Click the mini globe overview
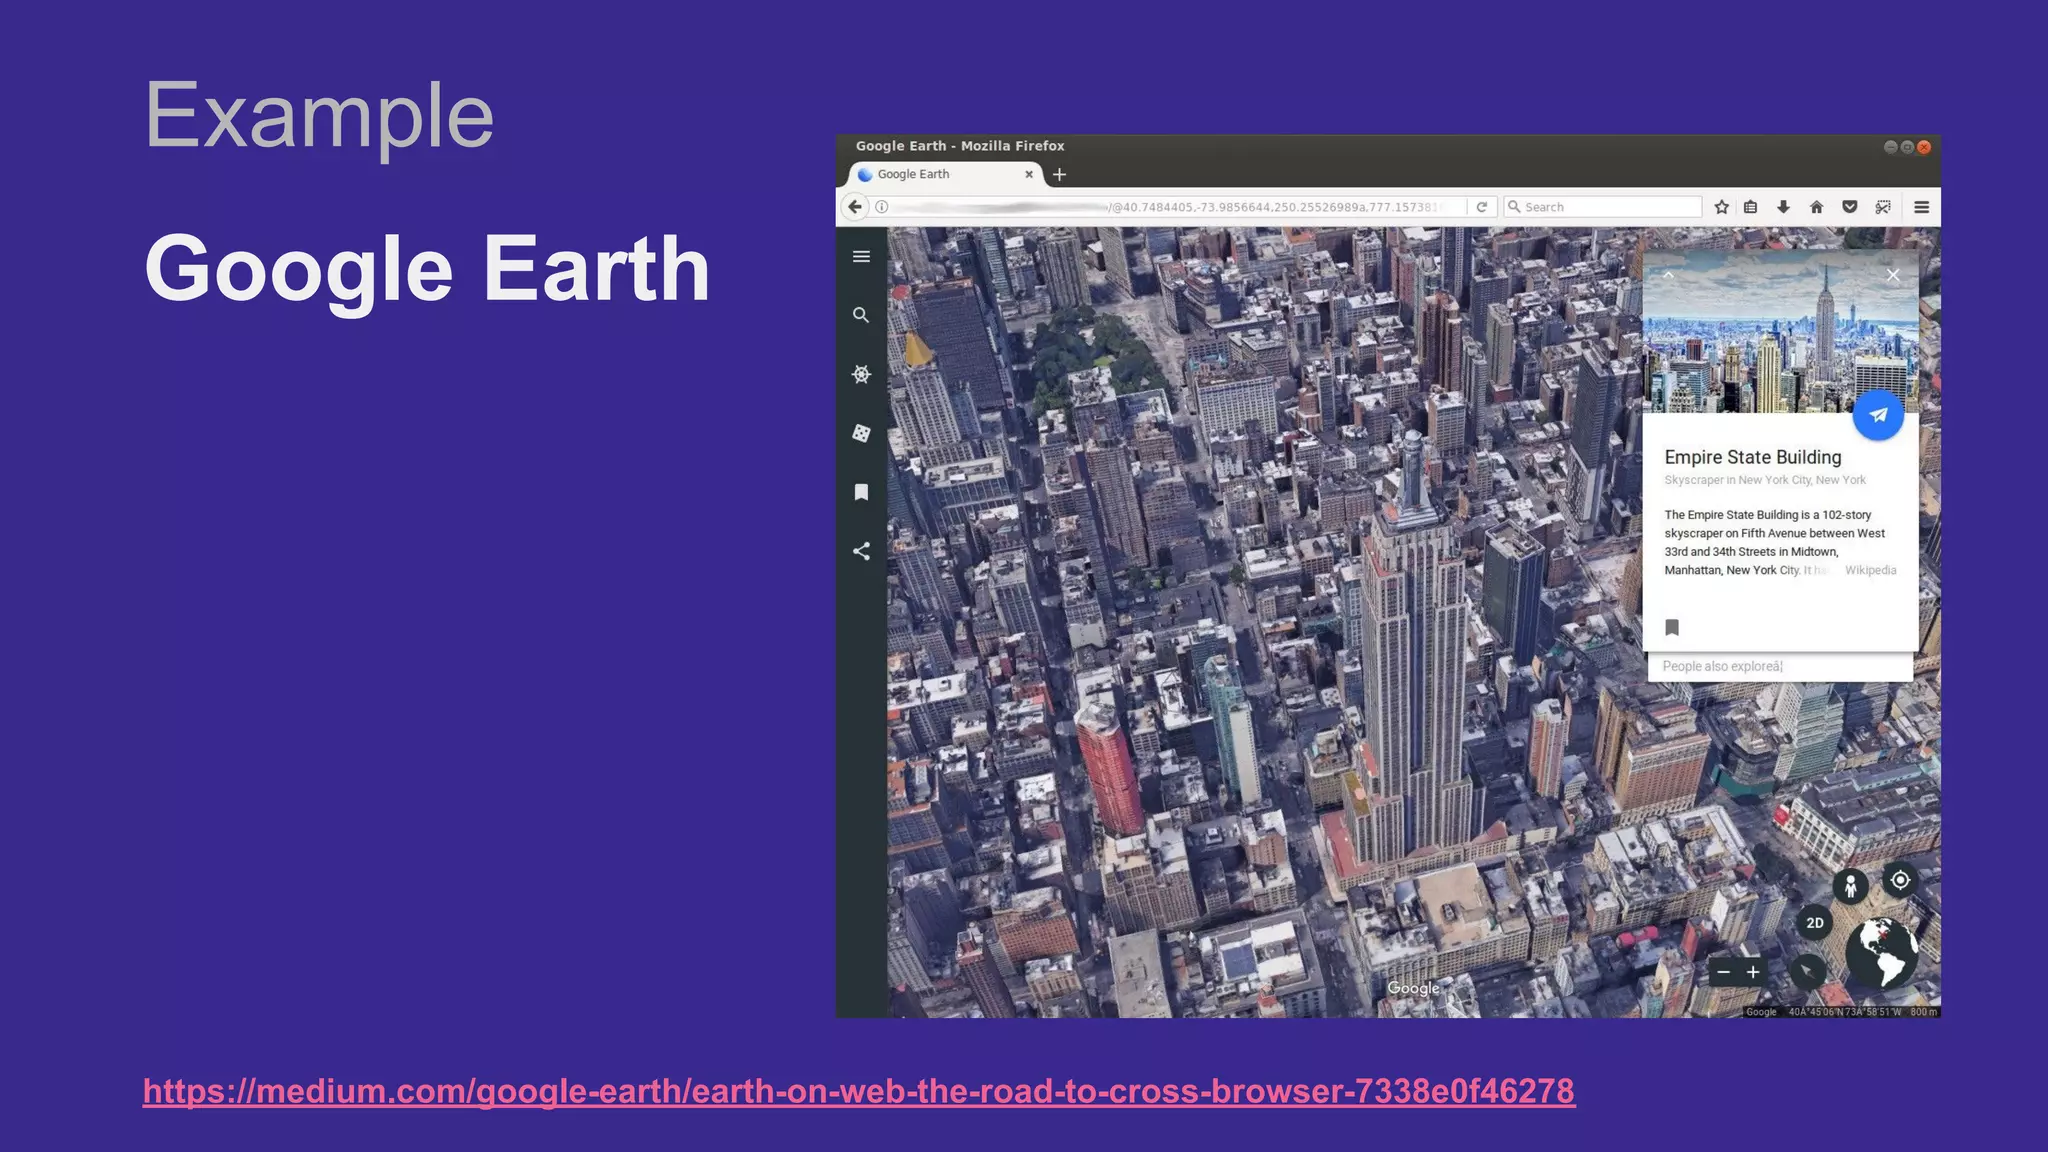Viewport: 2048px width, 1152px height. [x=1881, y=952]
